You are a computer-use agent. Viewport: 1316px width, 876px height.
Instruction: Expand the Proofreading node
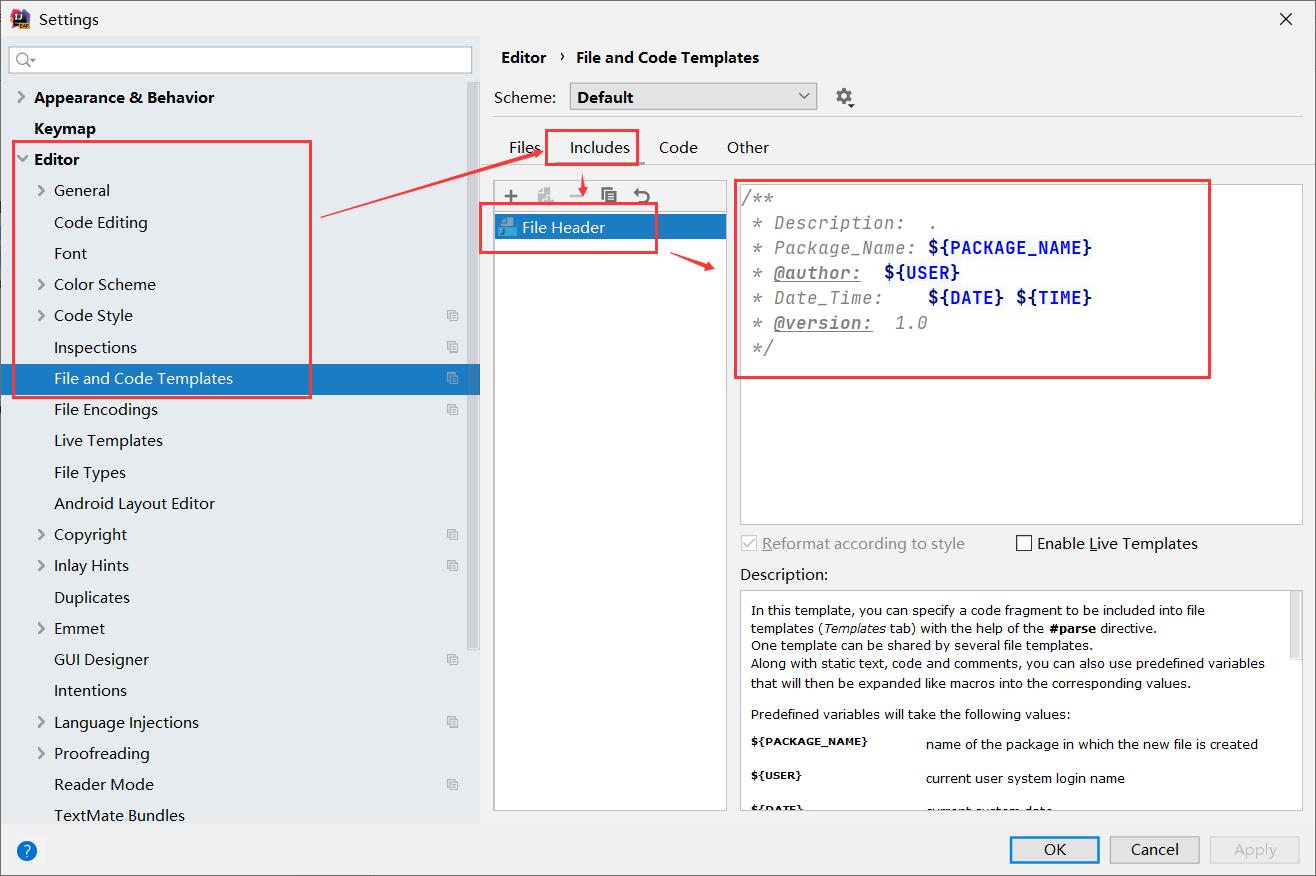coord(41,753)
